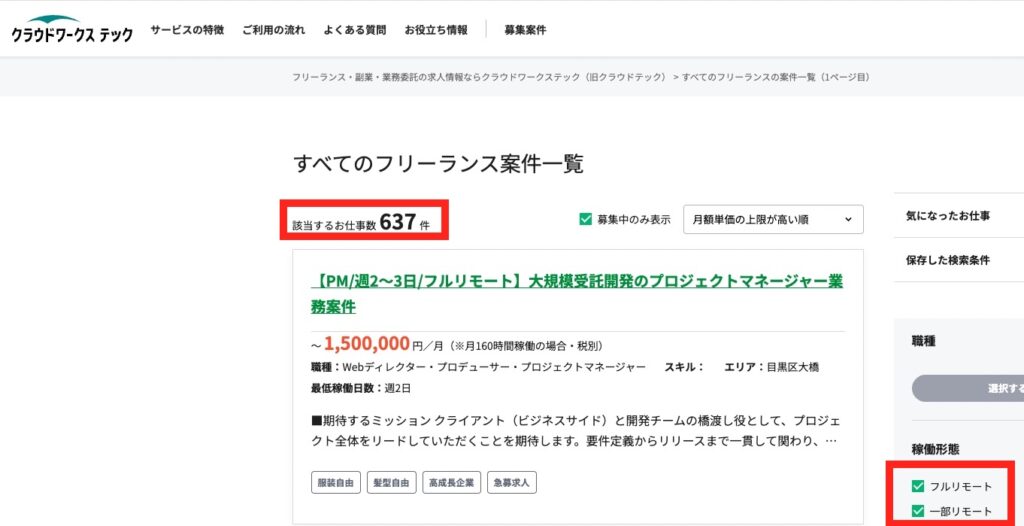This screenshot has height=526, width=1024.
Task: Select the 急募求人 tag
Action: [x=512, y=483]
